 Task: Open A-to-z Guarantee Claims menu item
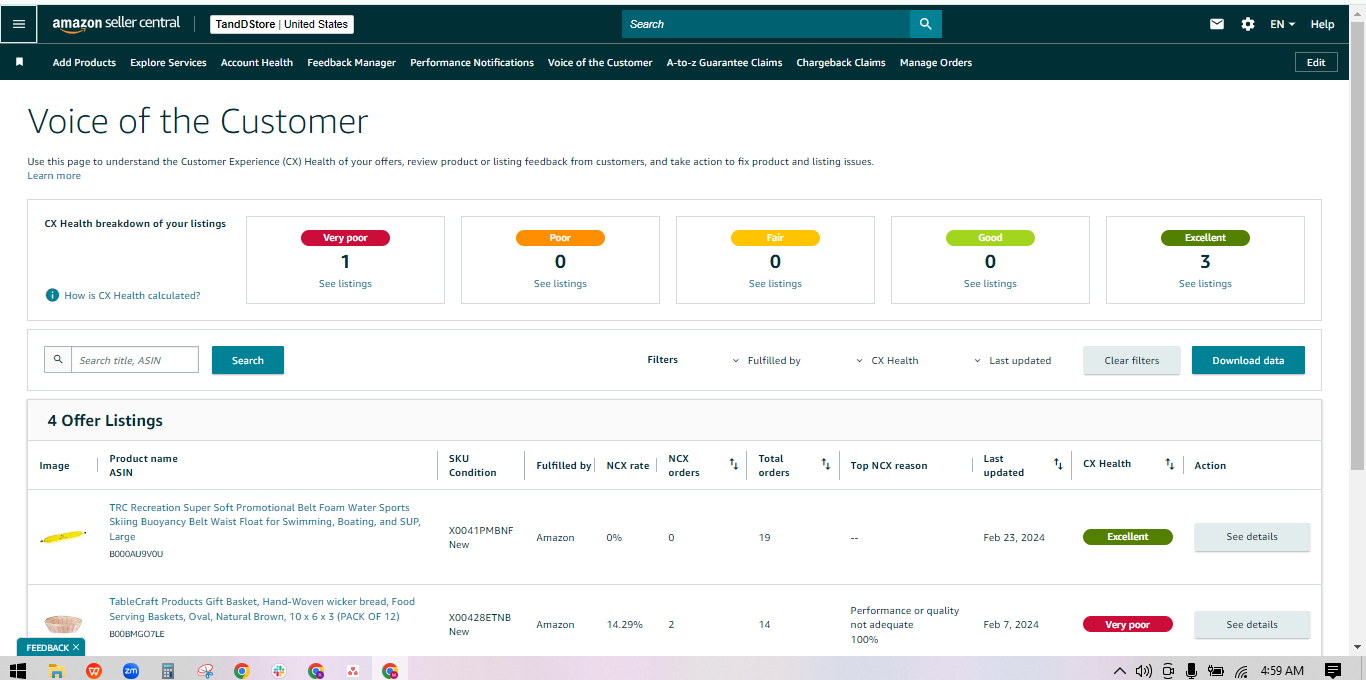click(725, 62)
